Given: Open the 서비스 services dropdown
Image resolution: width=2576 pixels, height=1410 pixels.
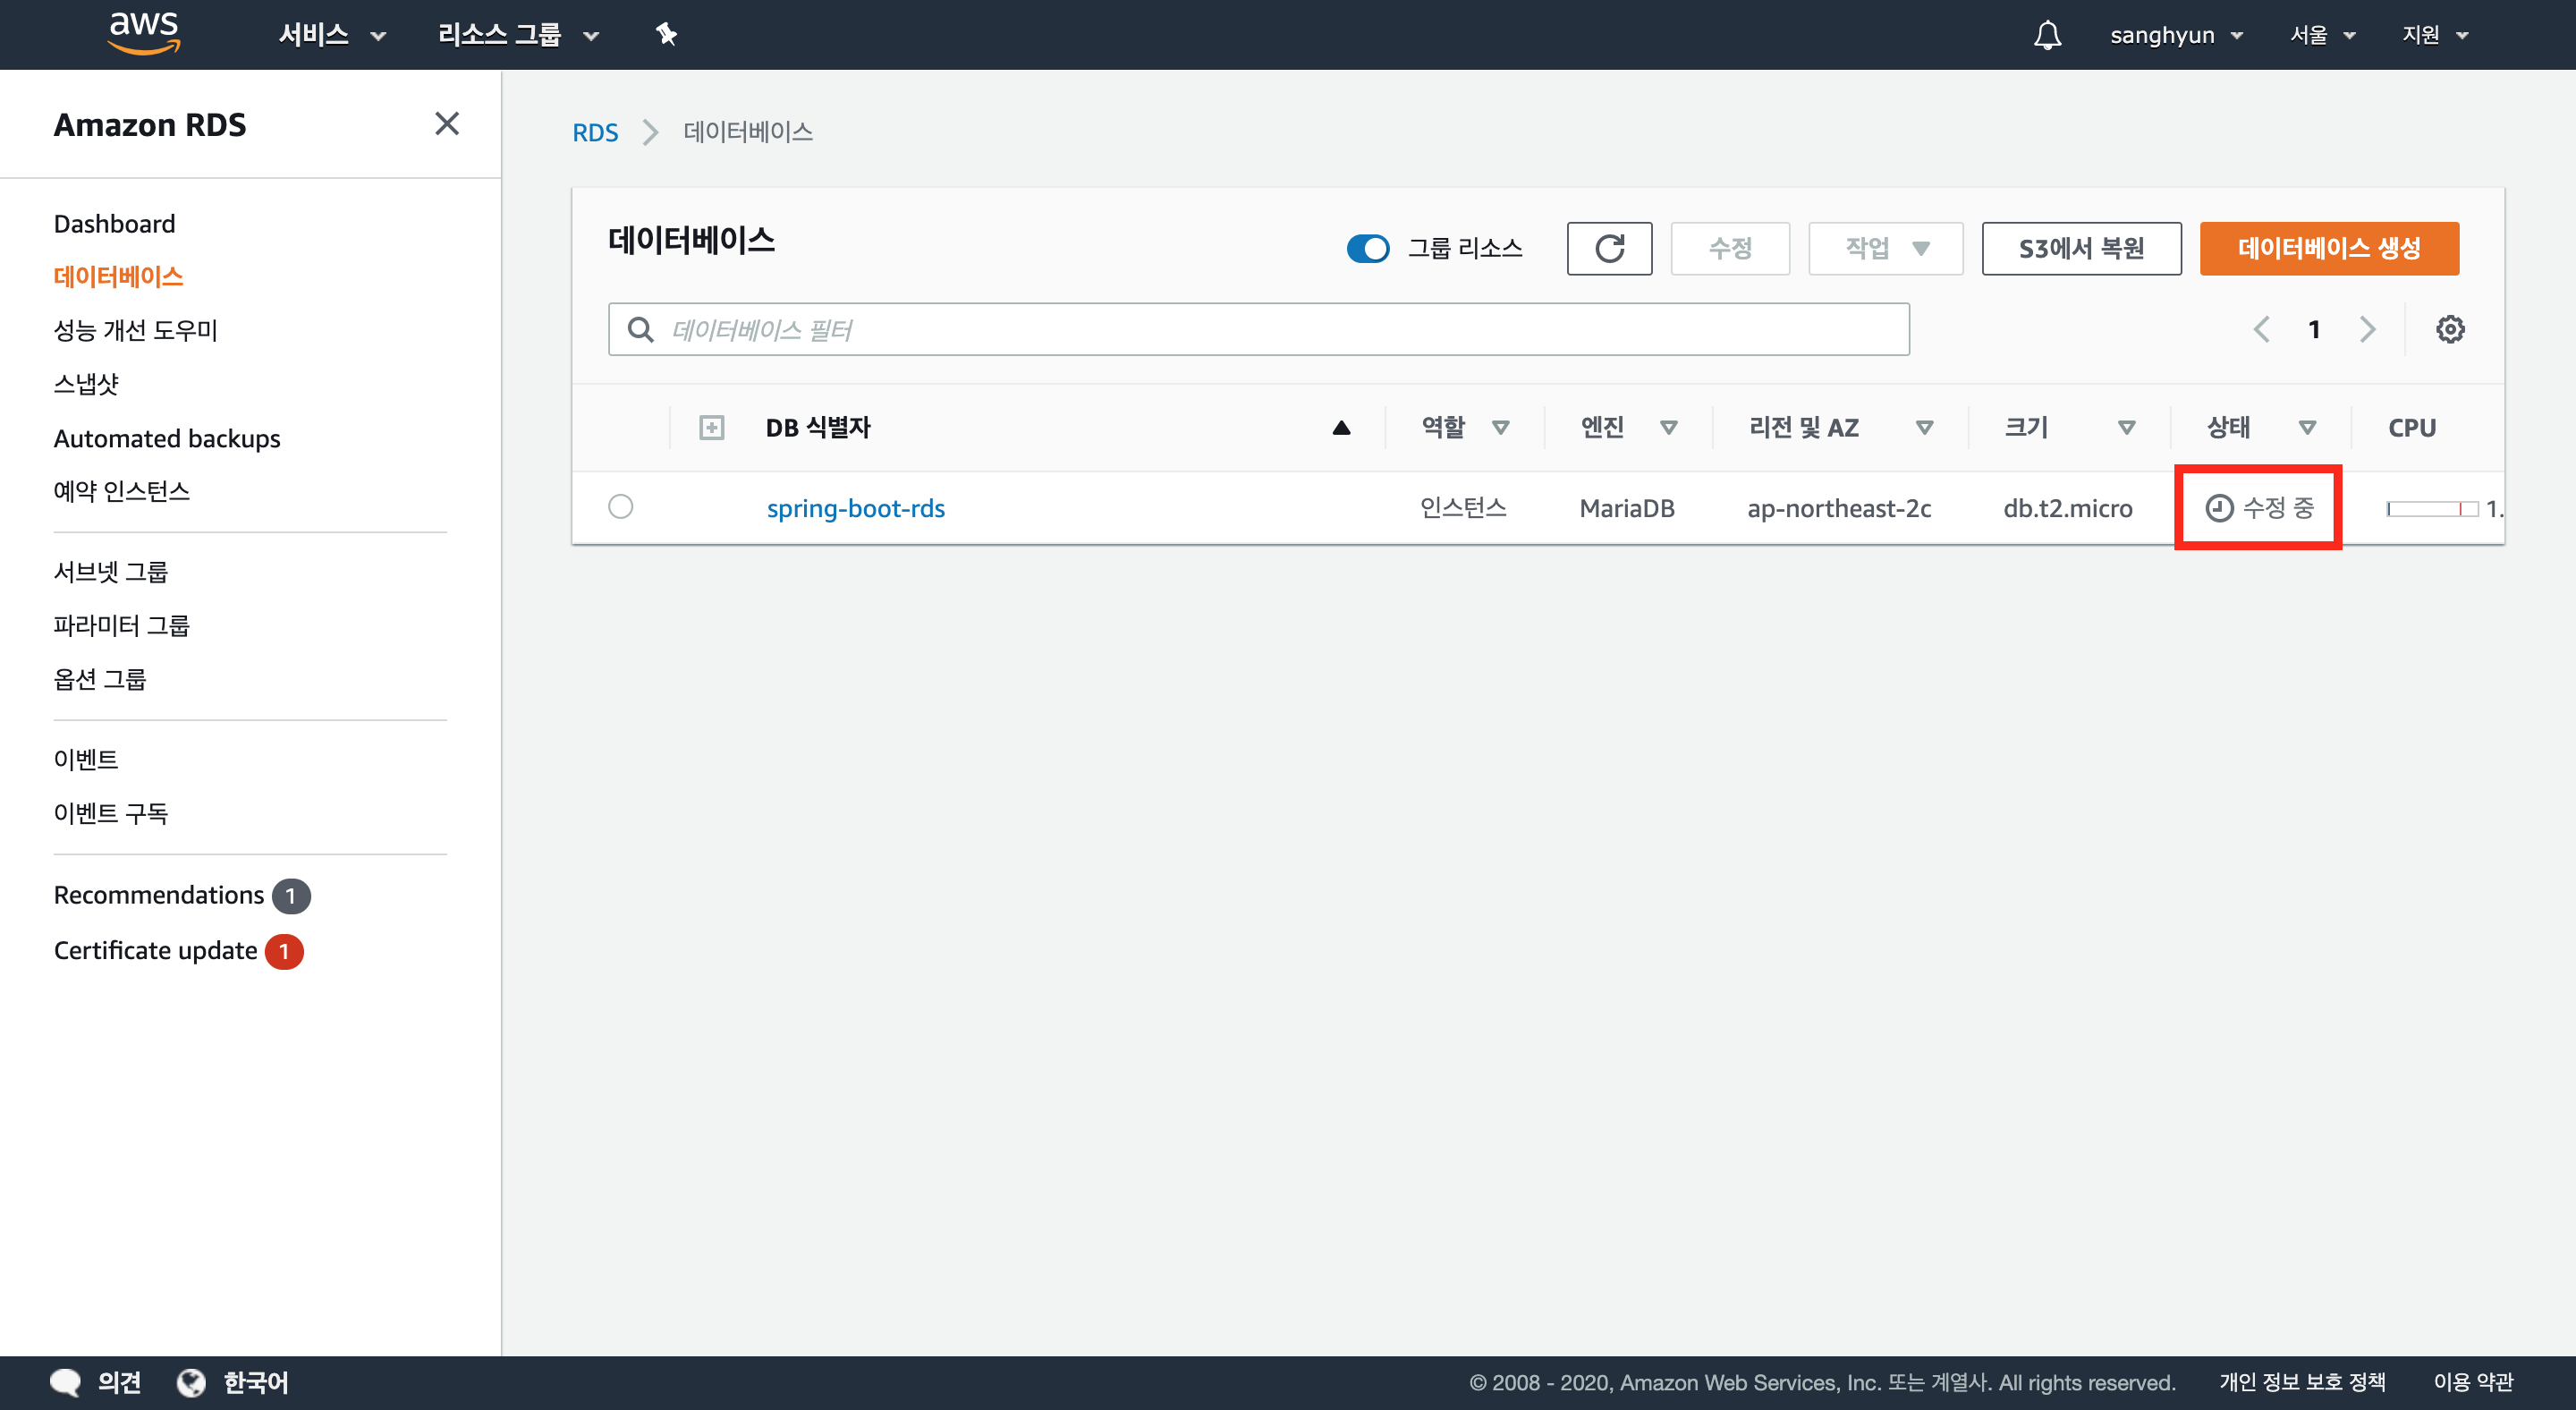Looking at the screenshot, I should (331, 35).
